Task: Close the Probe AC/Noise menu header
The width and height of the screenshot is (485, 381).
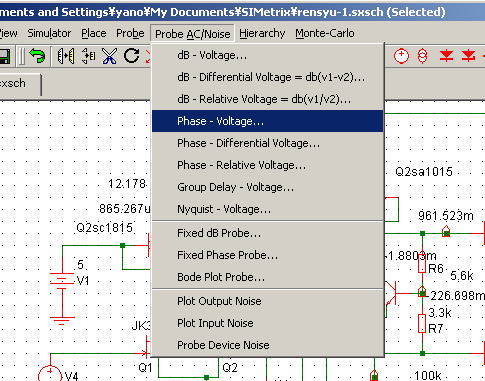Action: [x=192, y=34]
